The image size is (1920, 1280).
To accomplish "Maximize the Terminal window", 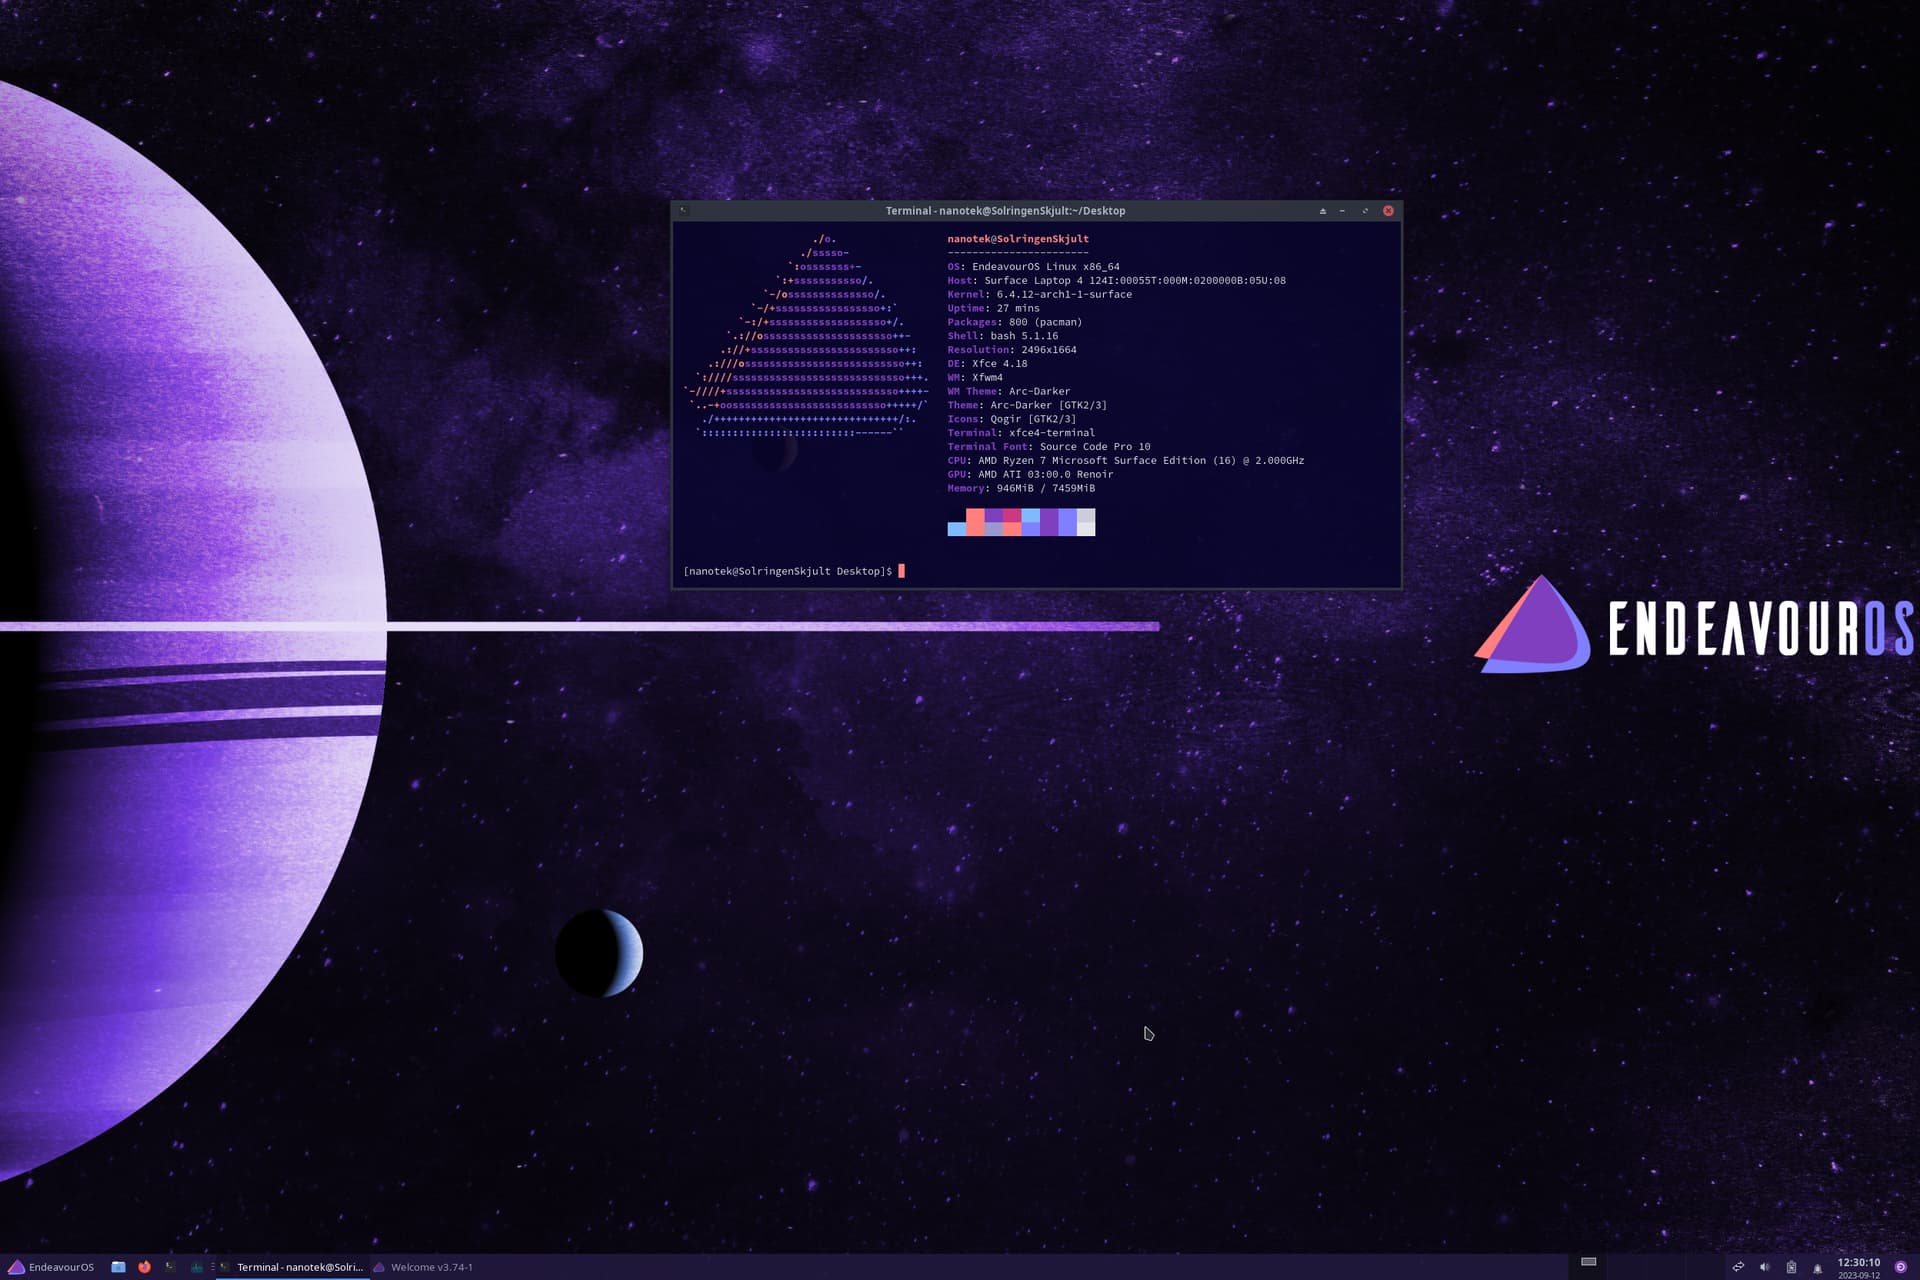I will click(1365, 211).
